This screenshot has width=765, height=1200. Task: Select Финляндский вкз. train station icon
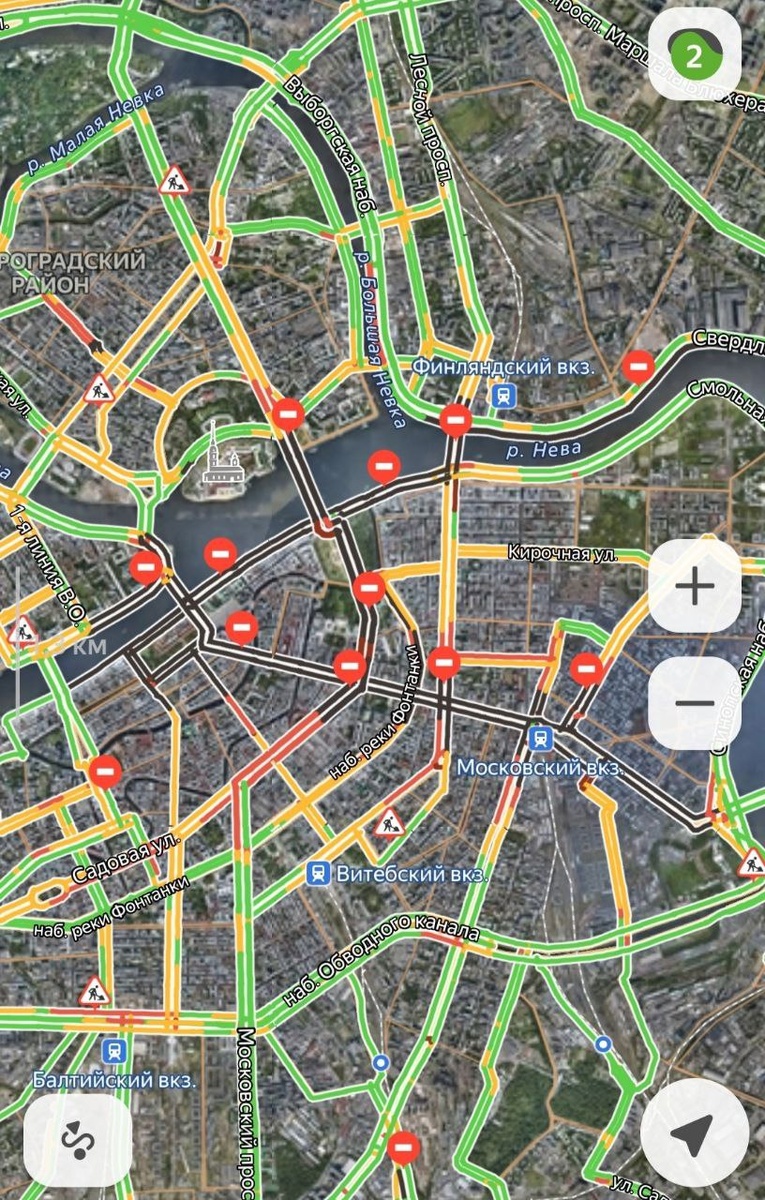(x=502, y=396)
